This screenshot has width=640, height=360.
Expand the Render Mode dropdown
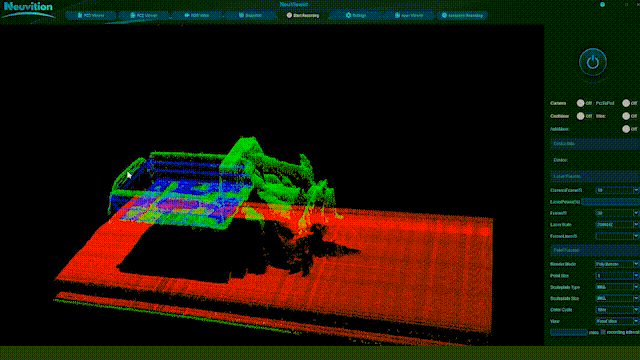[x=616, y=264]
